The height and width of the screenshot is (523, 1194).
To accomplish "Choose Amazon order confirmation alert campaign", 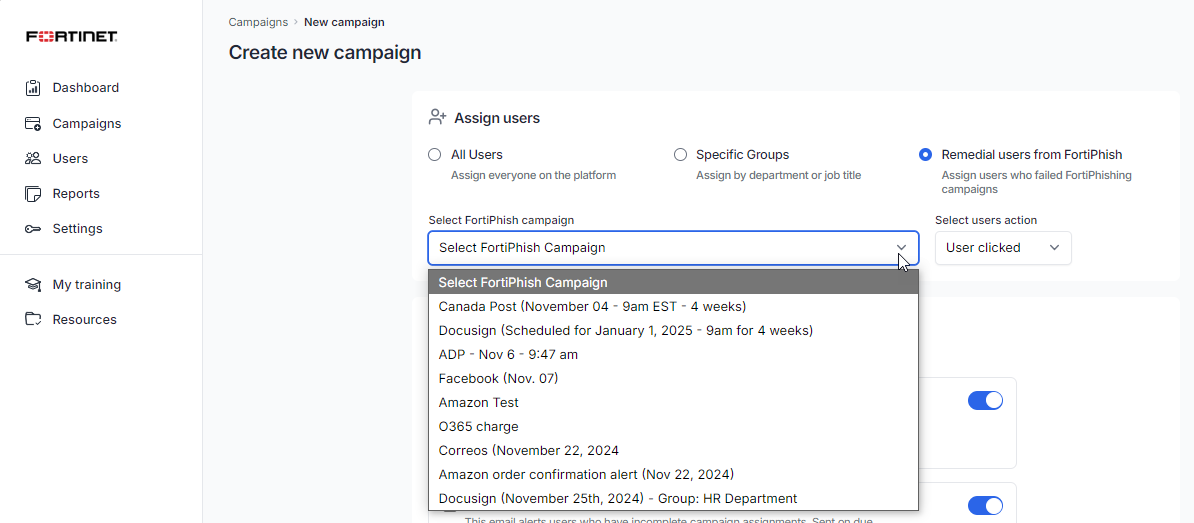I will (673, 474).
